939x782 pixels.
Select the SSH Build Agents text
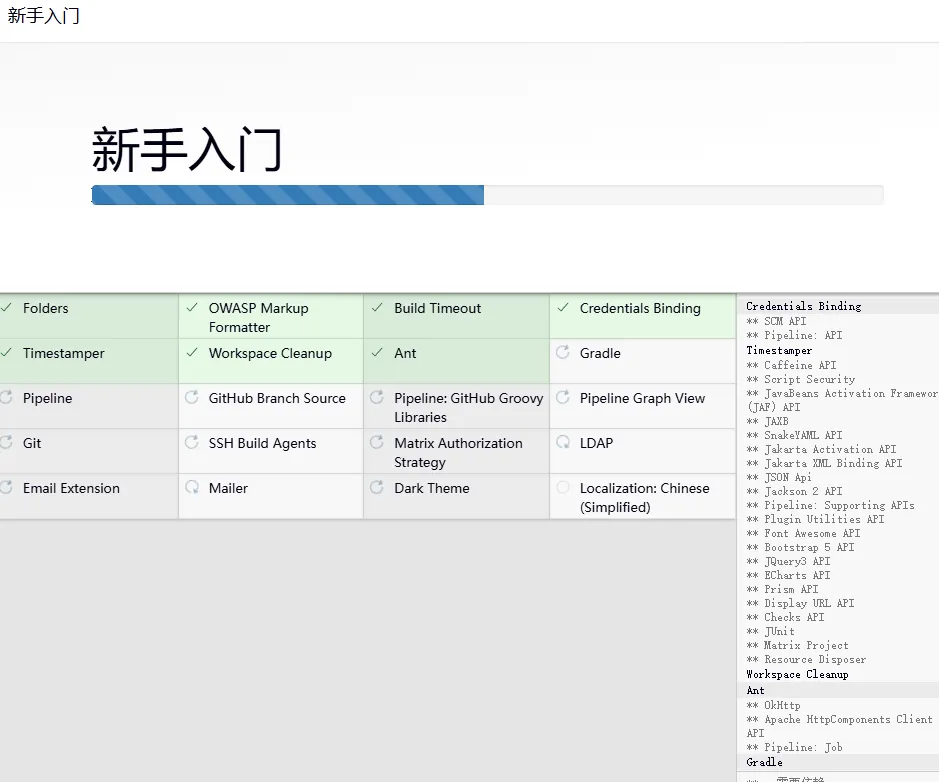262,443
